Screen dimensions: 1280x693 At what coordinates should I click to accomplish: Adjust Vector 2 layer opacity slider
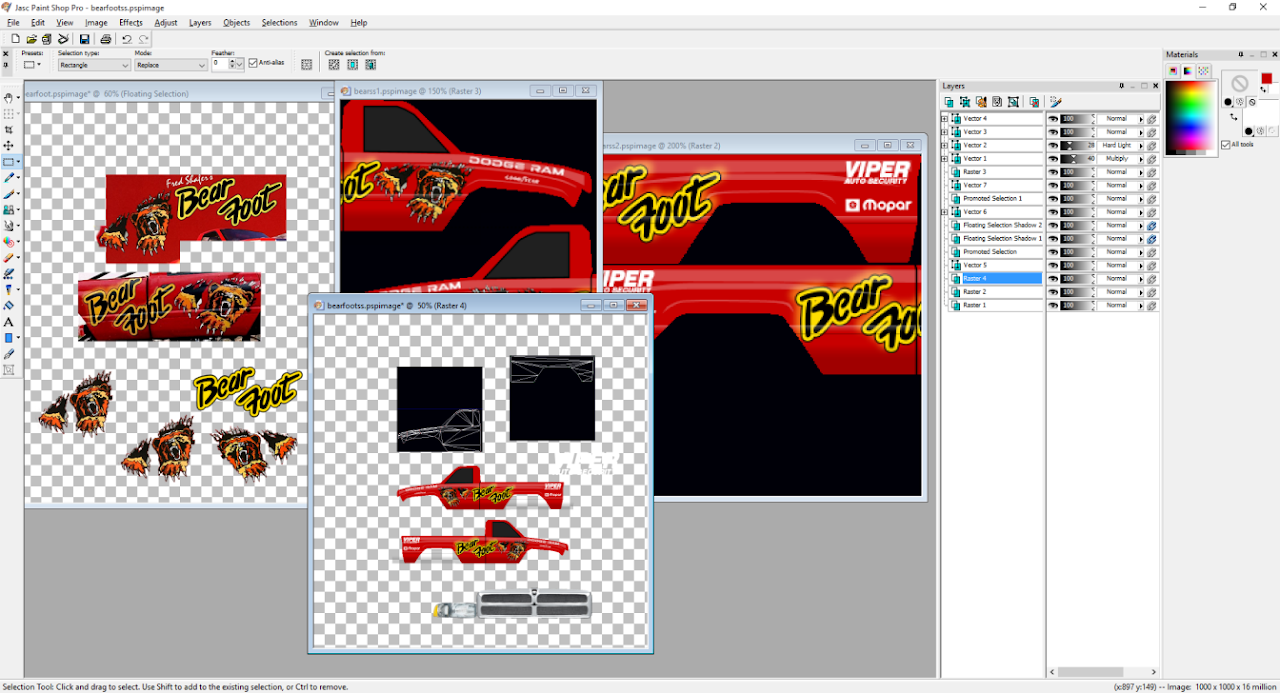(x=1077, y=145)
